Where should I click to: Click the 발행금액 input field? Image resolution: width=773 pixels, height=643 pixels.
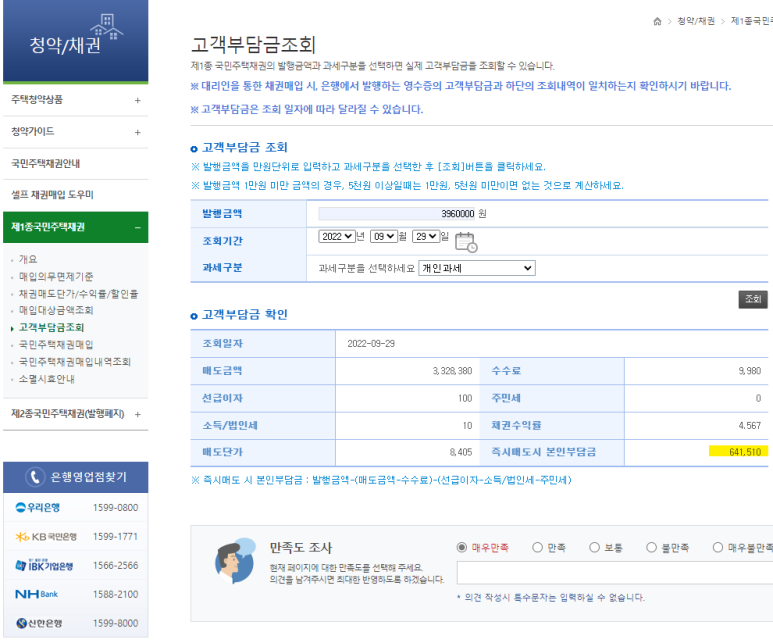pyautogui.click(x=396, y=214)
